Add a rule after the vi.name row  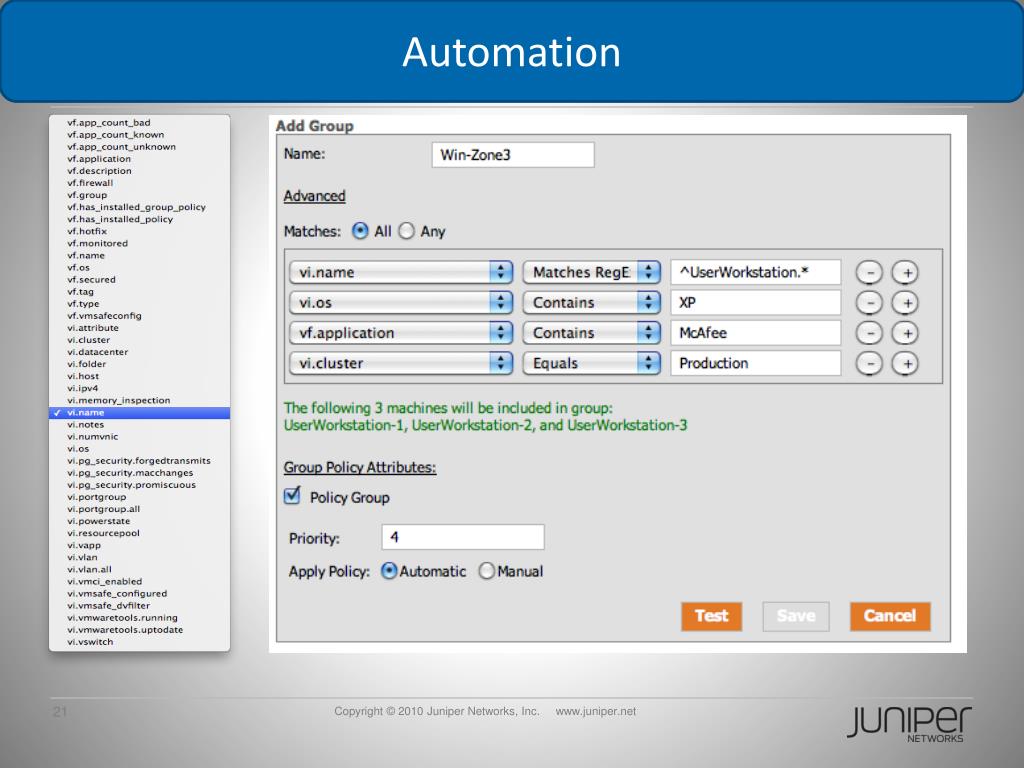pos(904,272)
